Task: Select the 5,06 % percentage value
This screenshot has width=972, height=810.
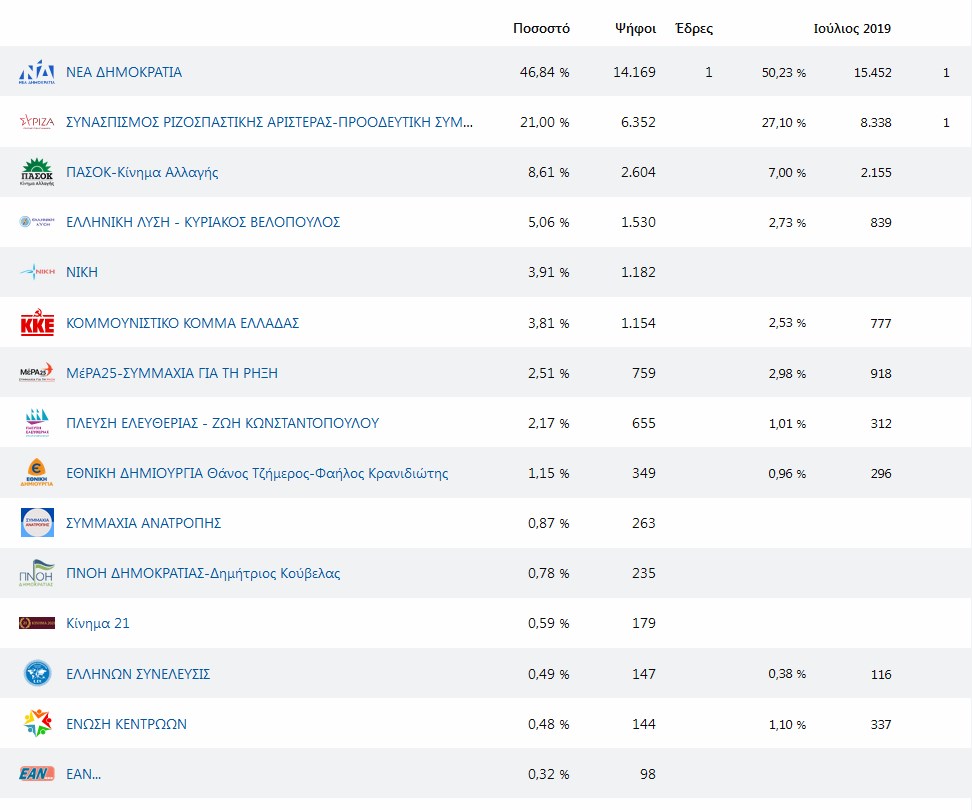Action: (549, 222)
